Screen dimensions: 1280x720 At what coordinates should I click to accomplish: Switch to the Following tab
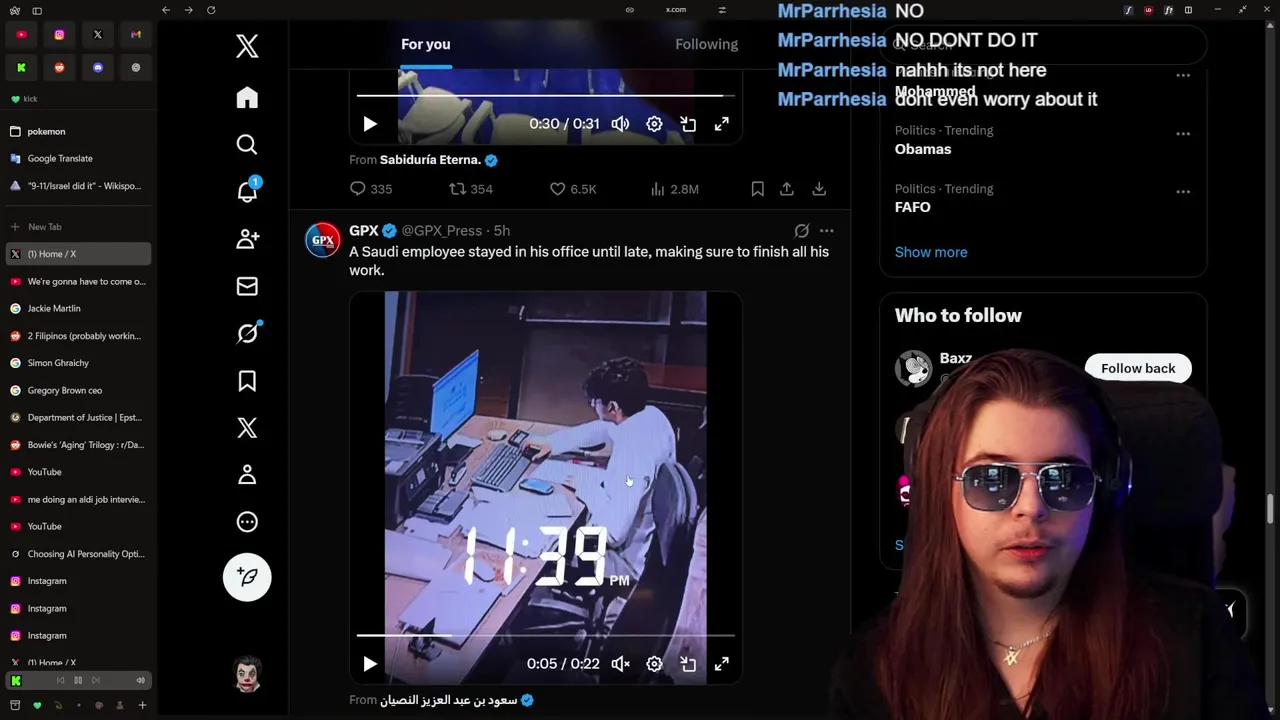(706, 44)
